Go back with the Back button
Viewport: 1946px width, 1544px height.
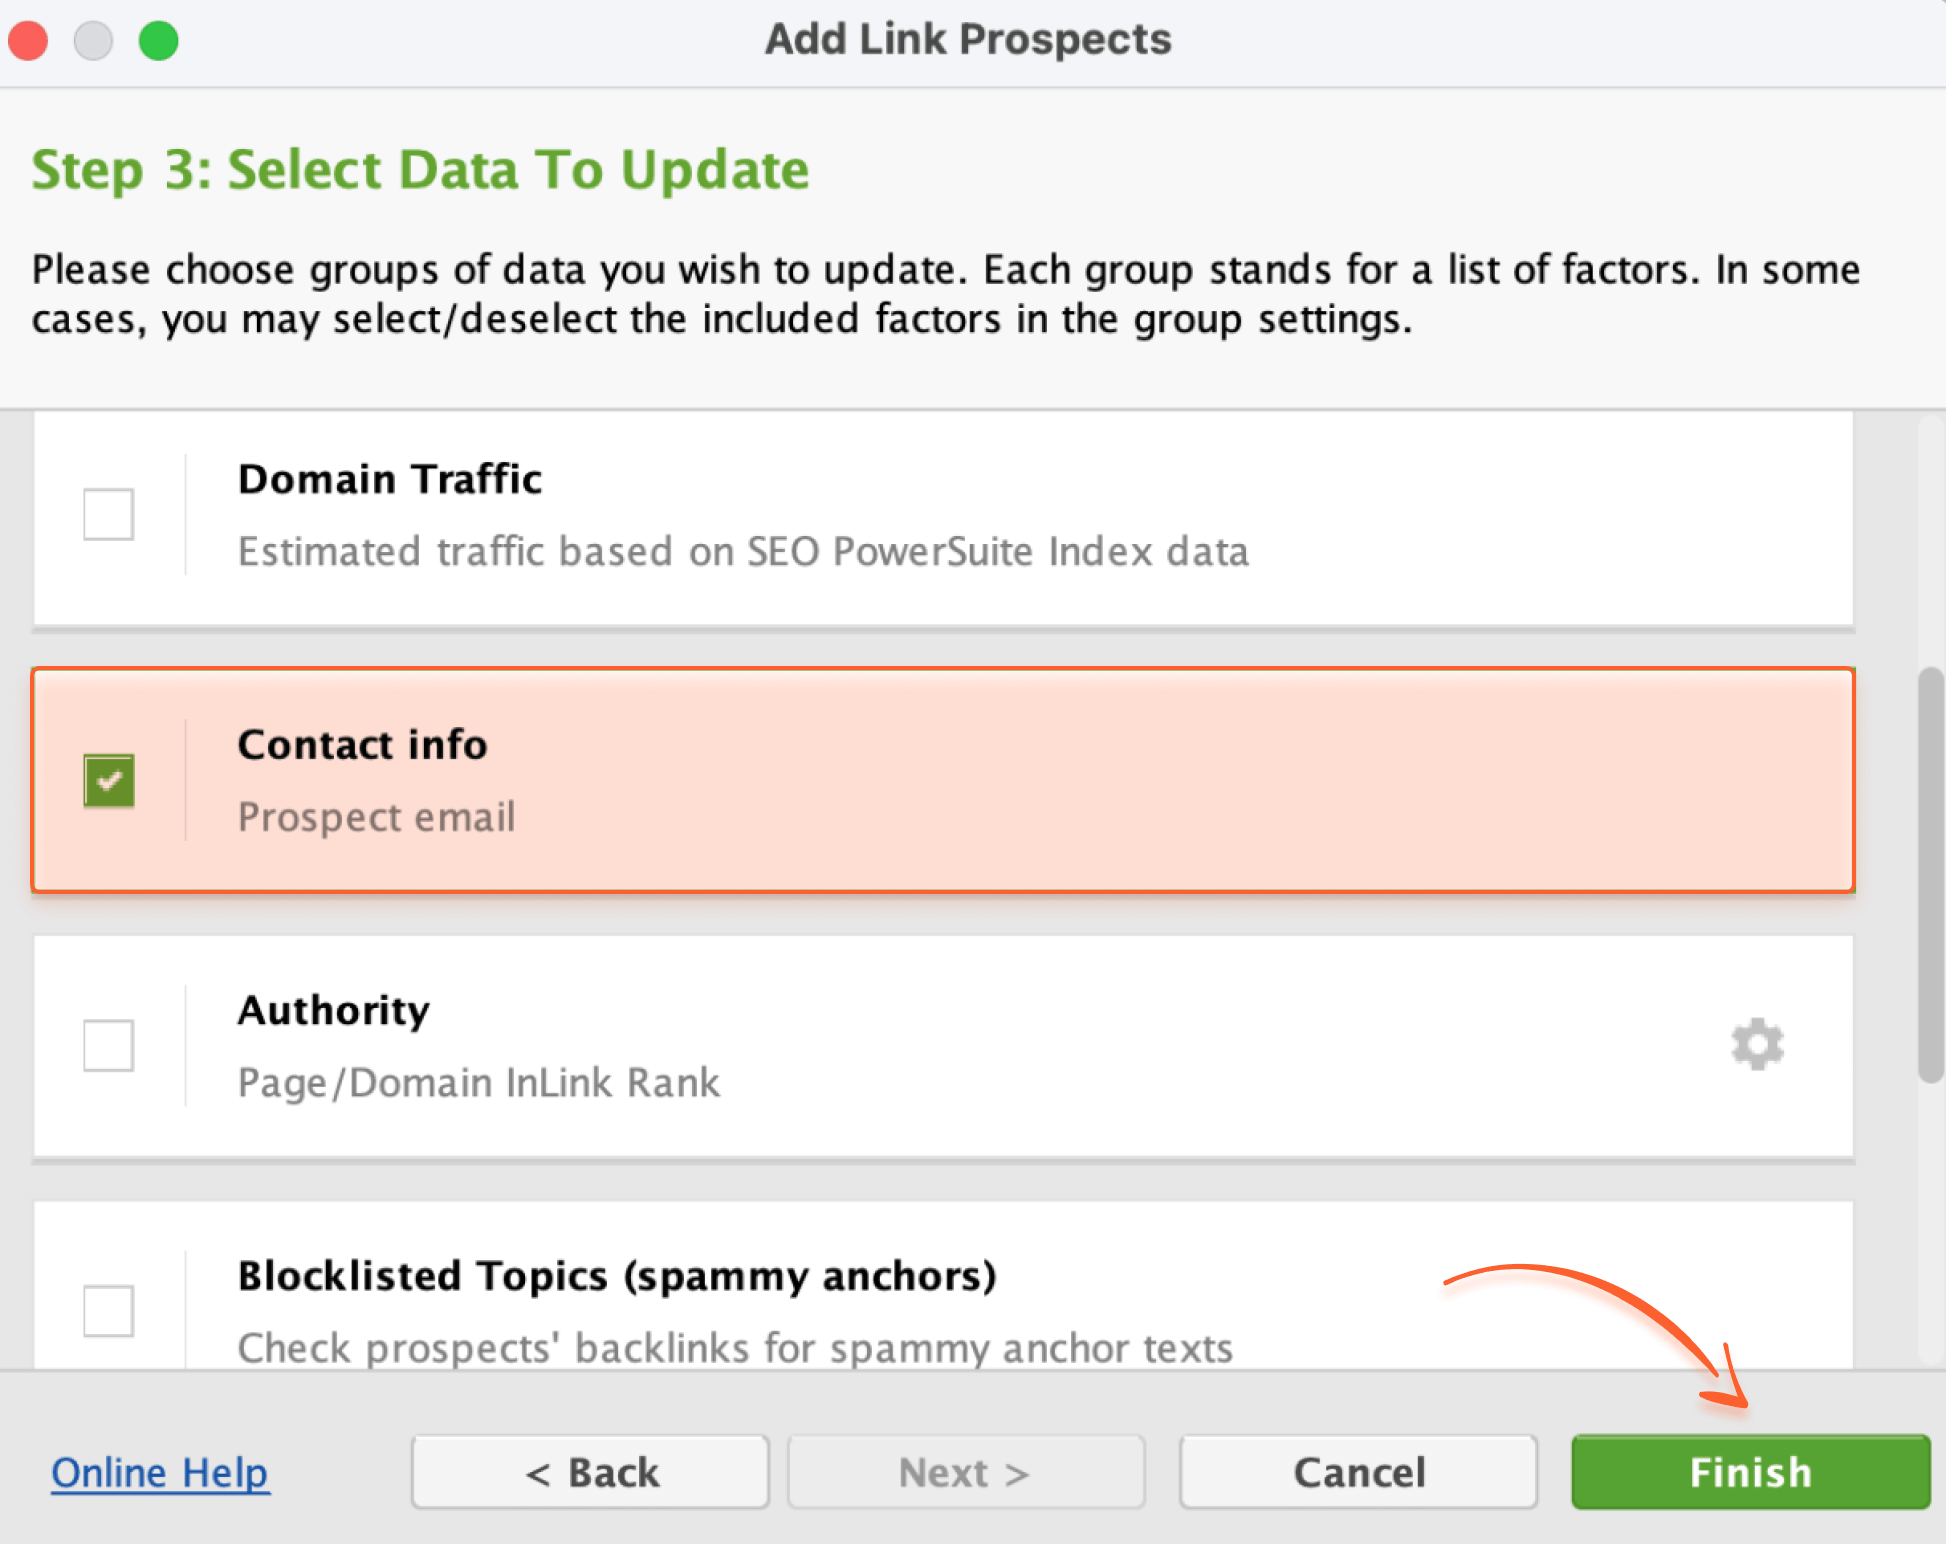tap(590, 1472)
